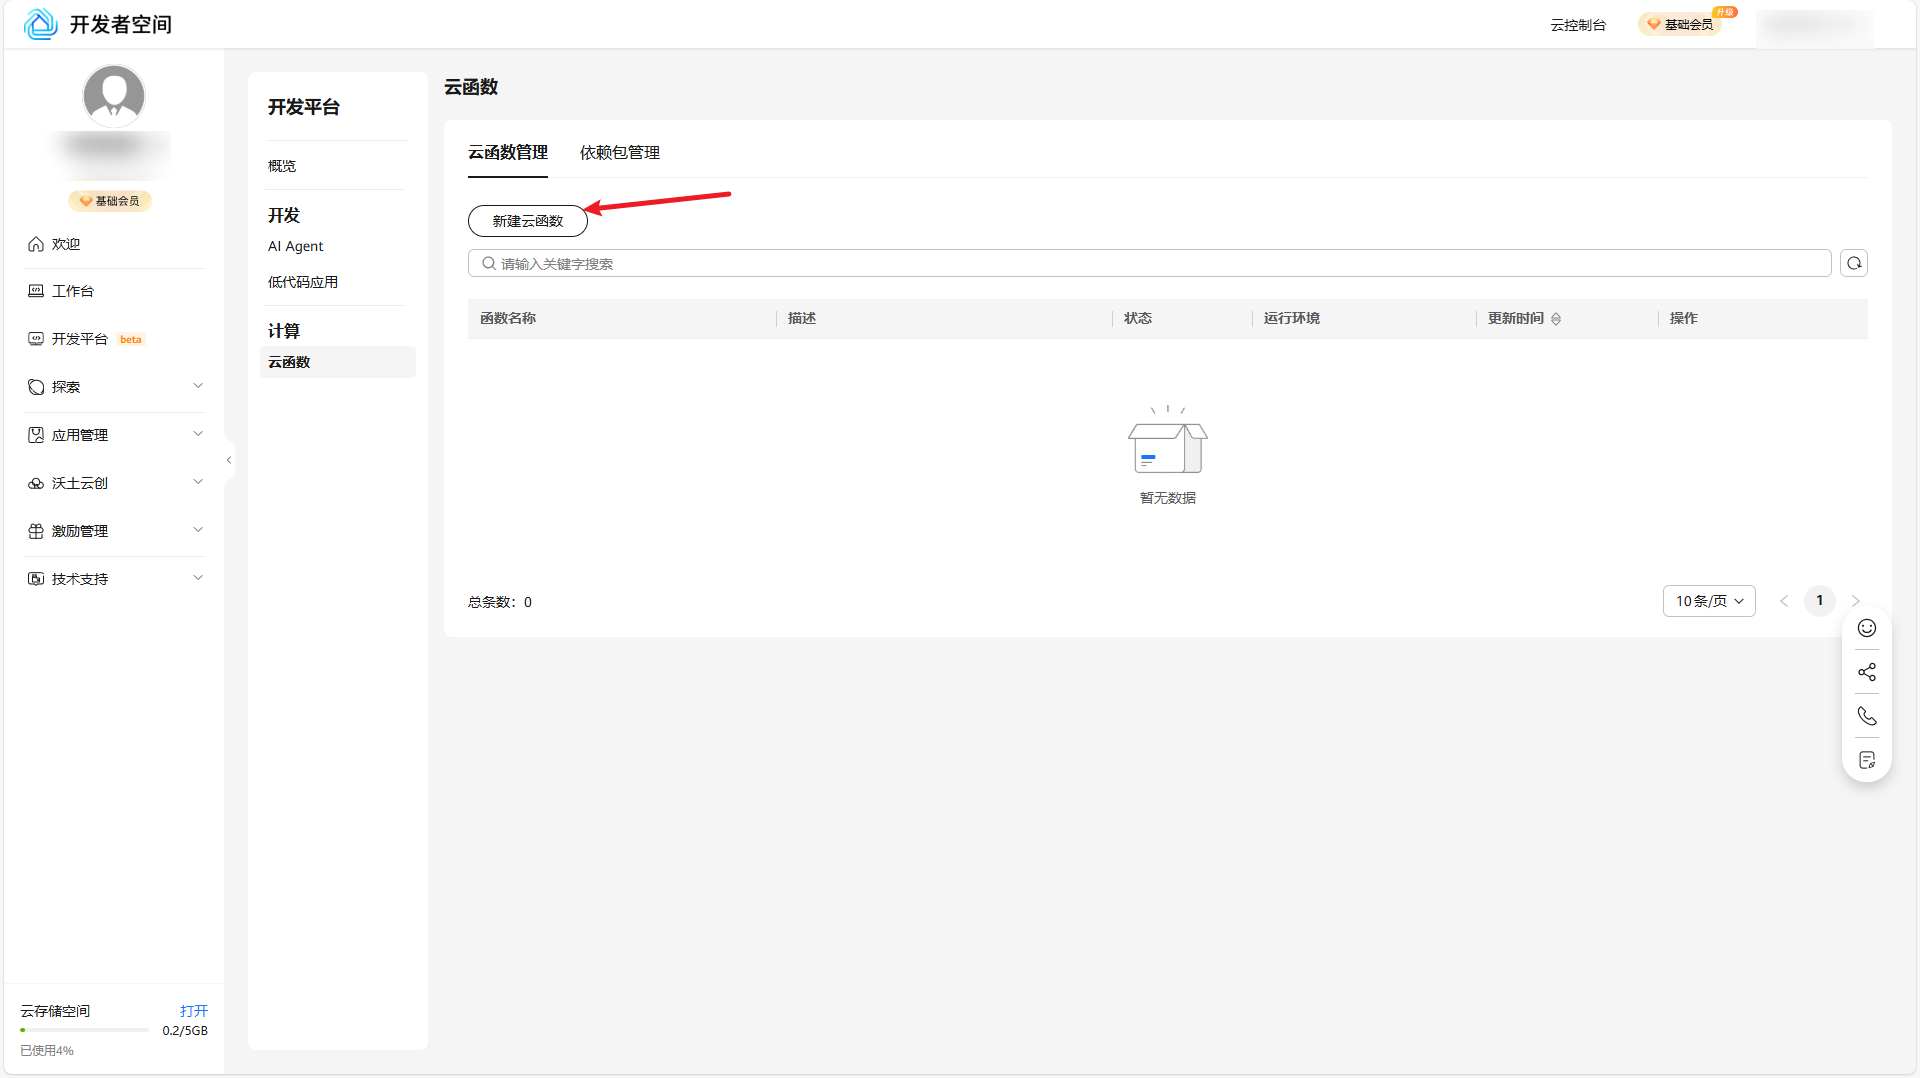Open the 云控制台 link
The width and height of the screenshot is (1920, 1078).
coord(1578,25)
